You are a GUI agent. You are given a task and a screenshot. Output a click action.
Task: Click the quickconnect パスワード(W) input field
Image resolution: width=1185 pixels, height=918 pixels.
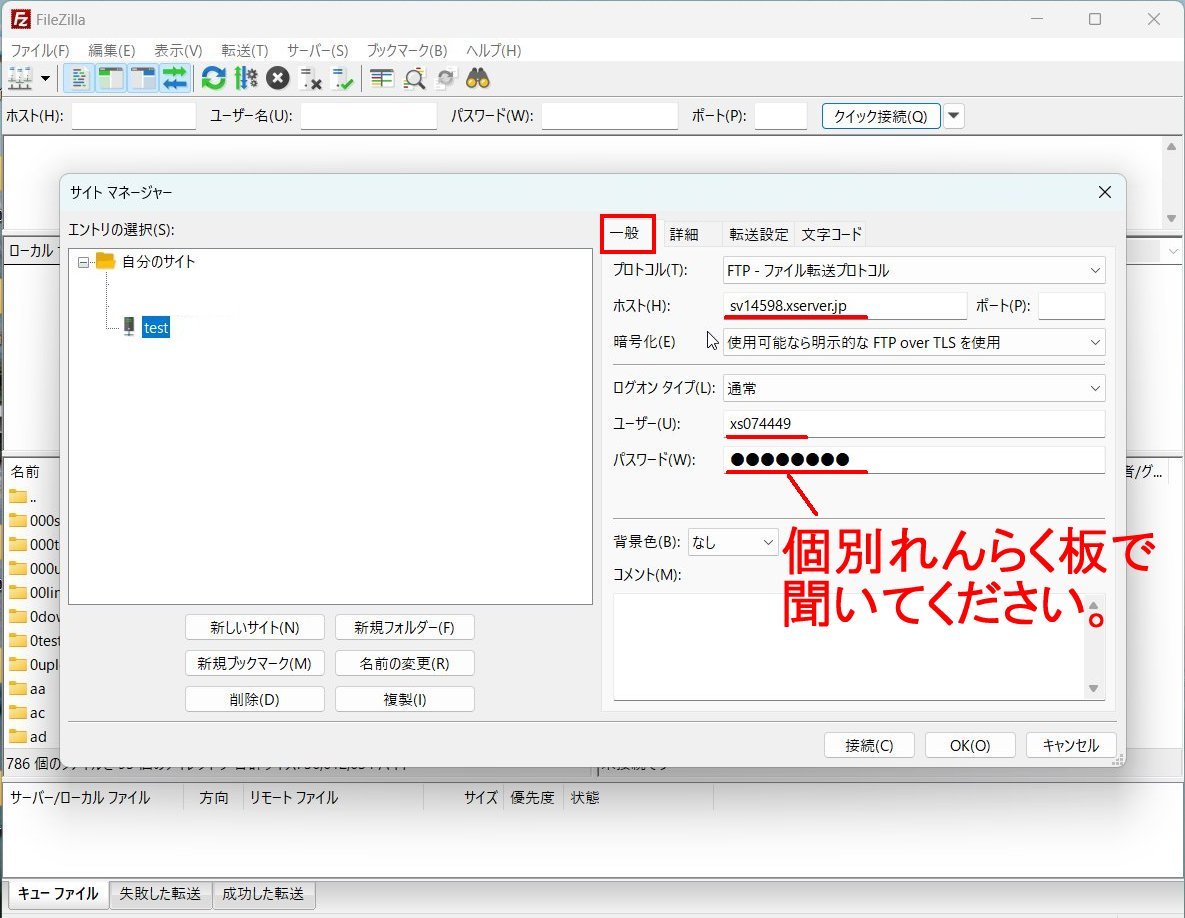610,116
